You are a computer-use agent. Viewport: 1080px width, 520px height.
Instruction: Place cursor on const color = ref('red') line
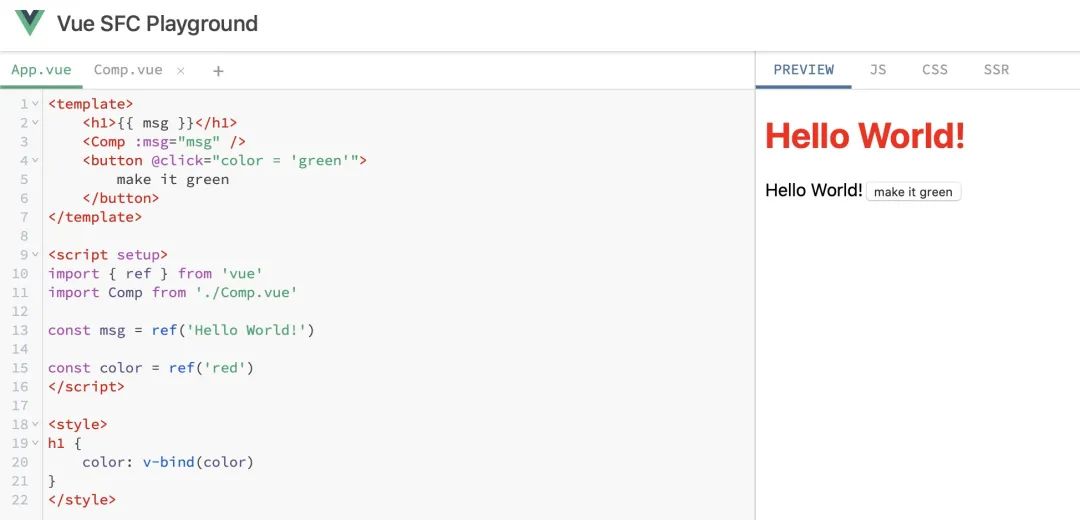151,368
